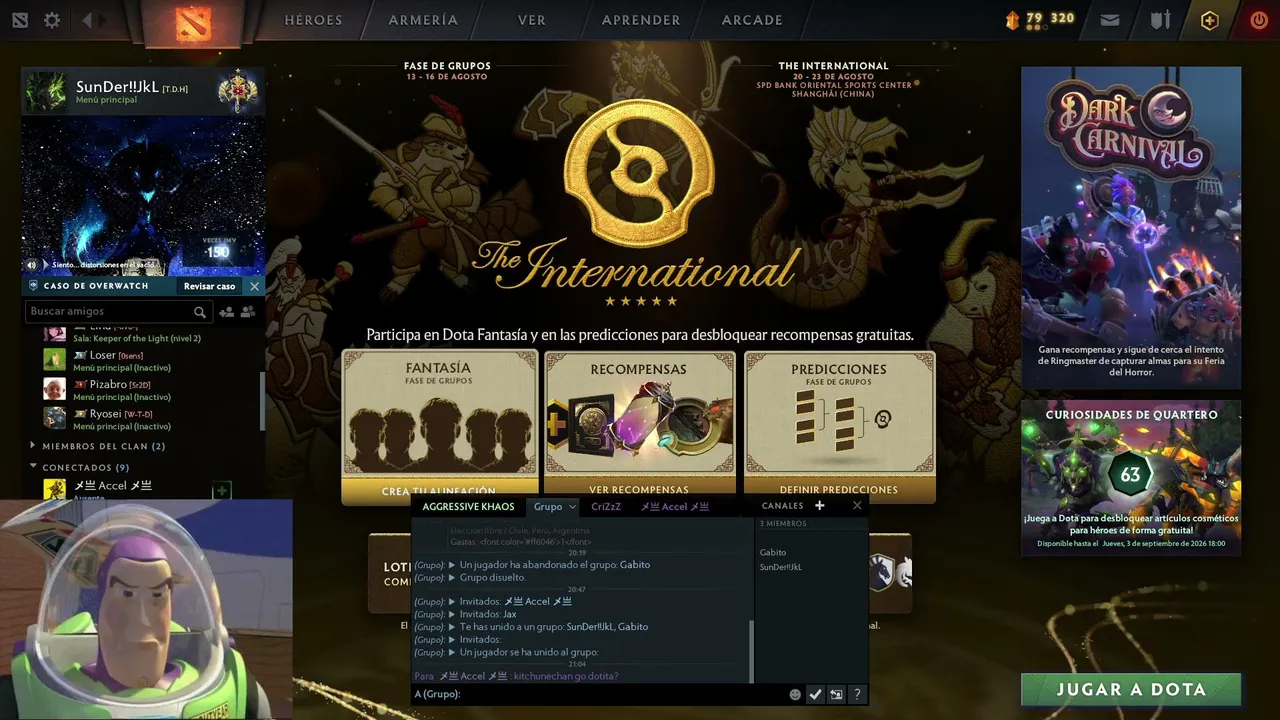Open the Héroes menu

(313, 20)
